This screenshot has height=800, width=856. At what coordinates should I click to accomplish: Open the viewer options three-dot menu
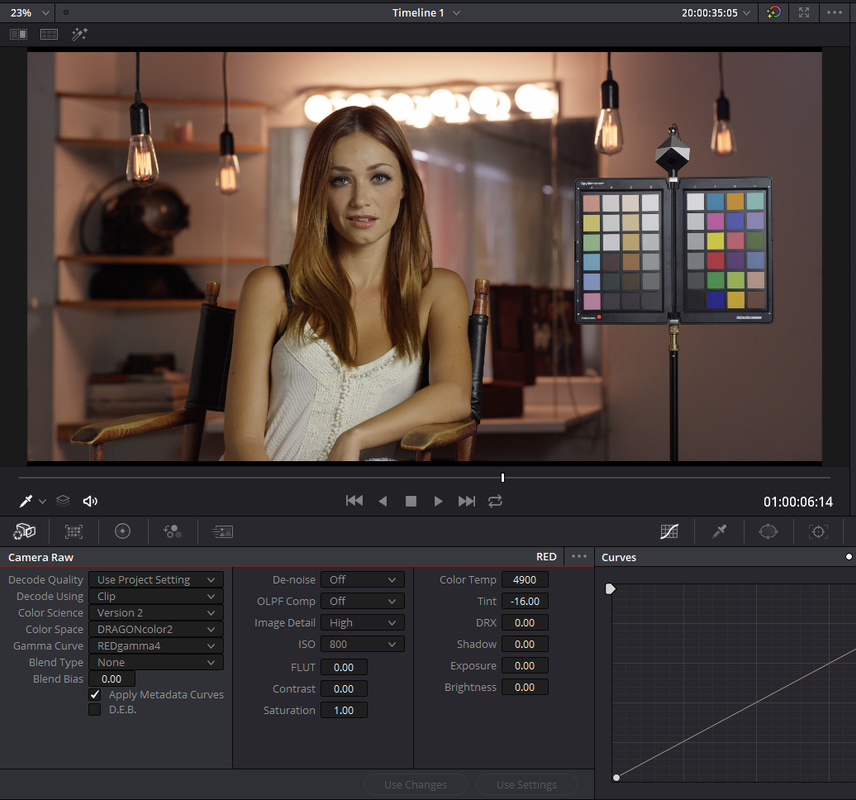pyautogui.click(x=834, y=13)
